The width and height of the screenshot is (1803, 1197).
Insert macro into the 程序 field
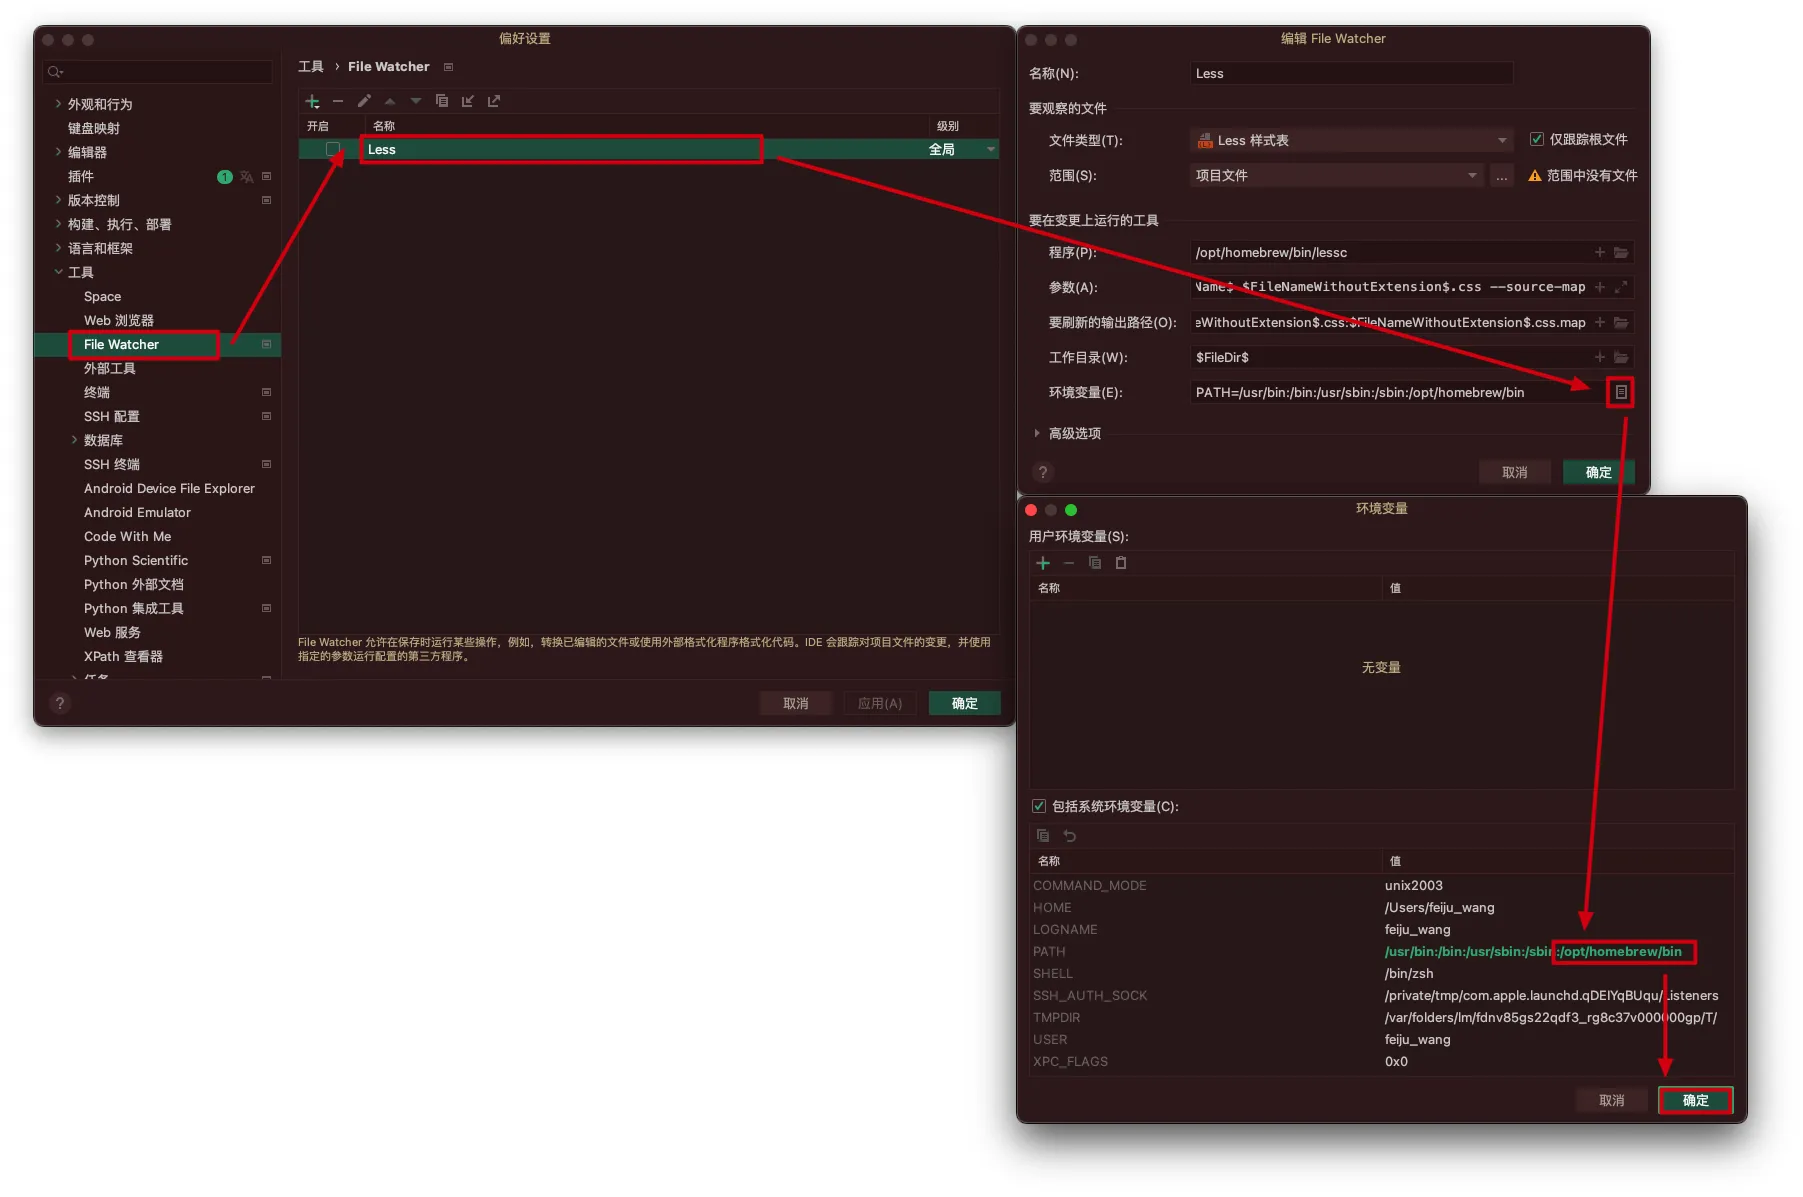coord(1600,253)
